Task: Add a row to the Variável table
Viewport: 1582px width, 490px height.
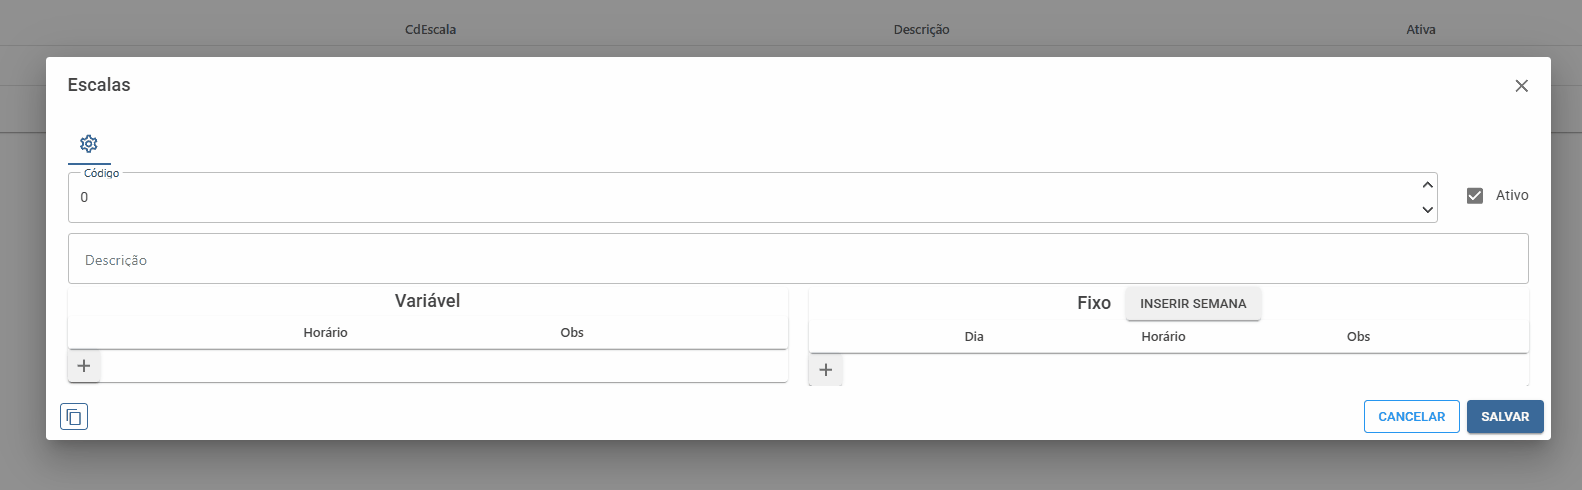Action: pyautogui.click(x=84, y=366)
